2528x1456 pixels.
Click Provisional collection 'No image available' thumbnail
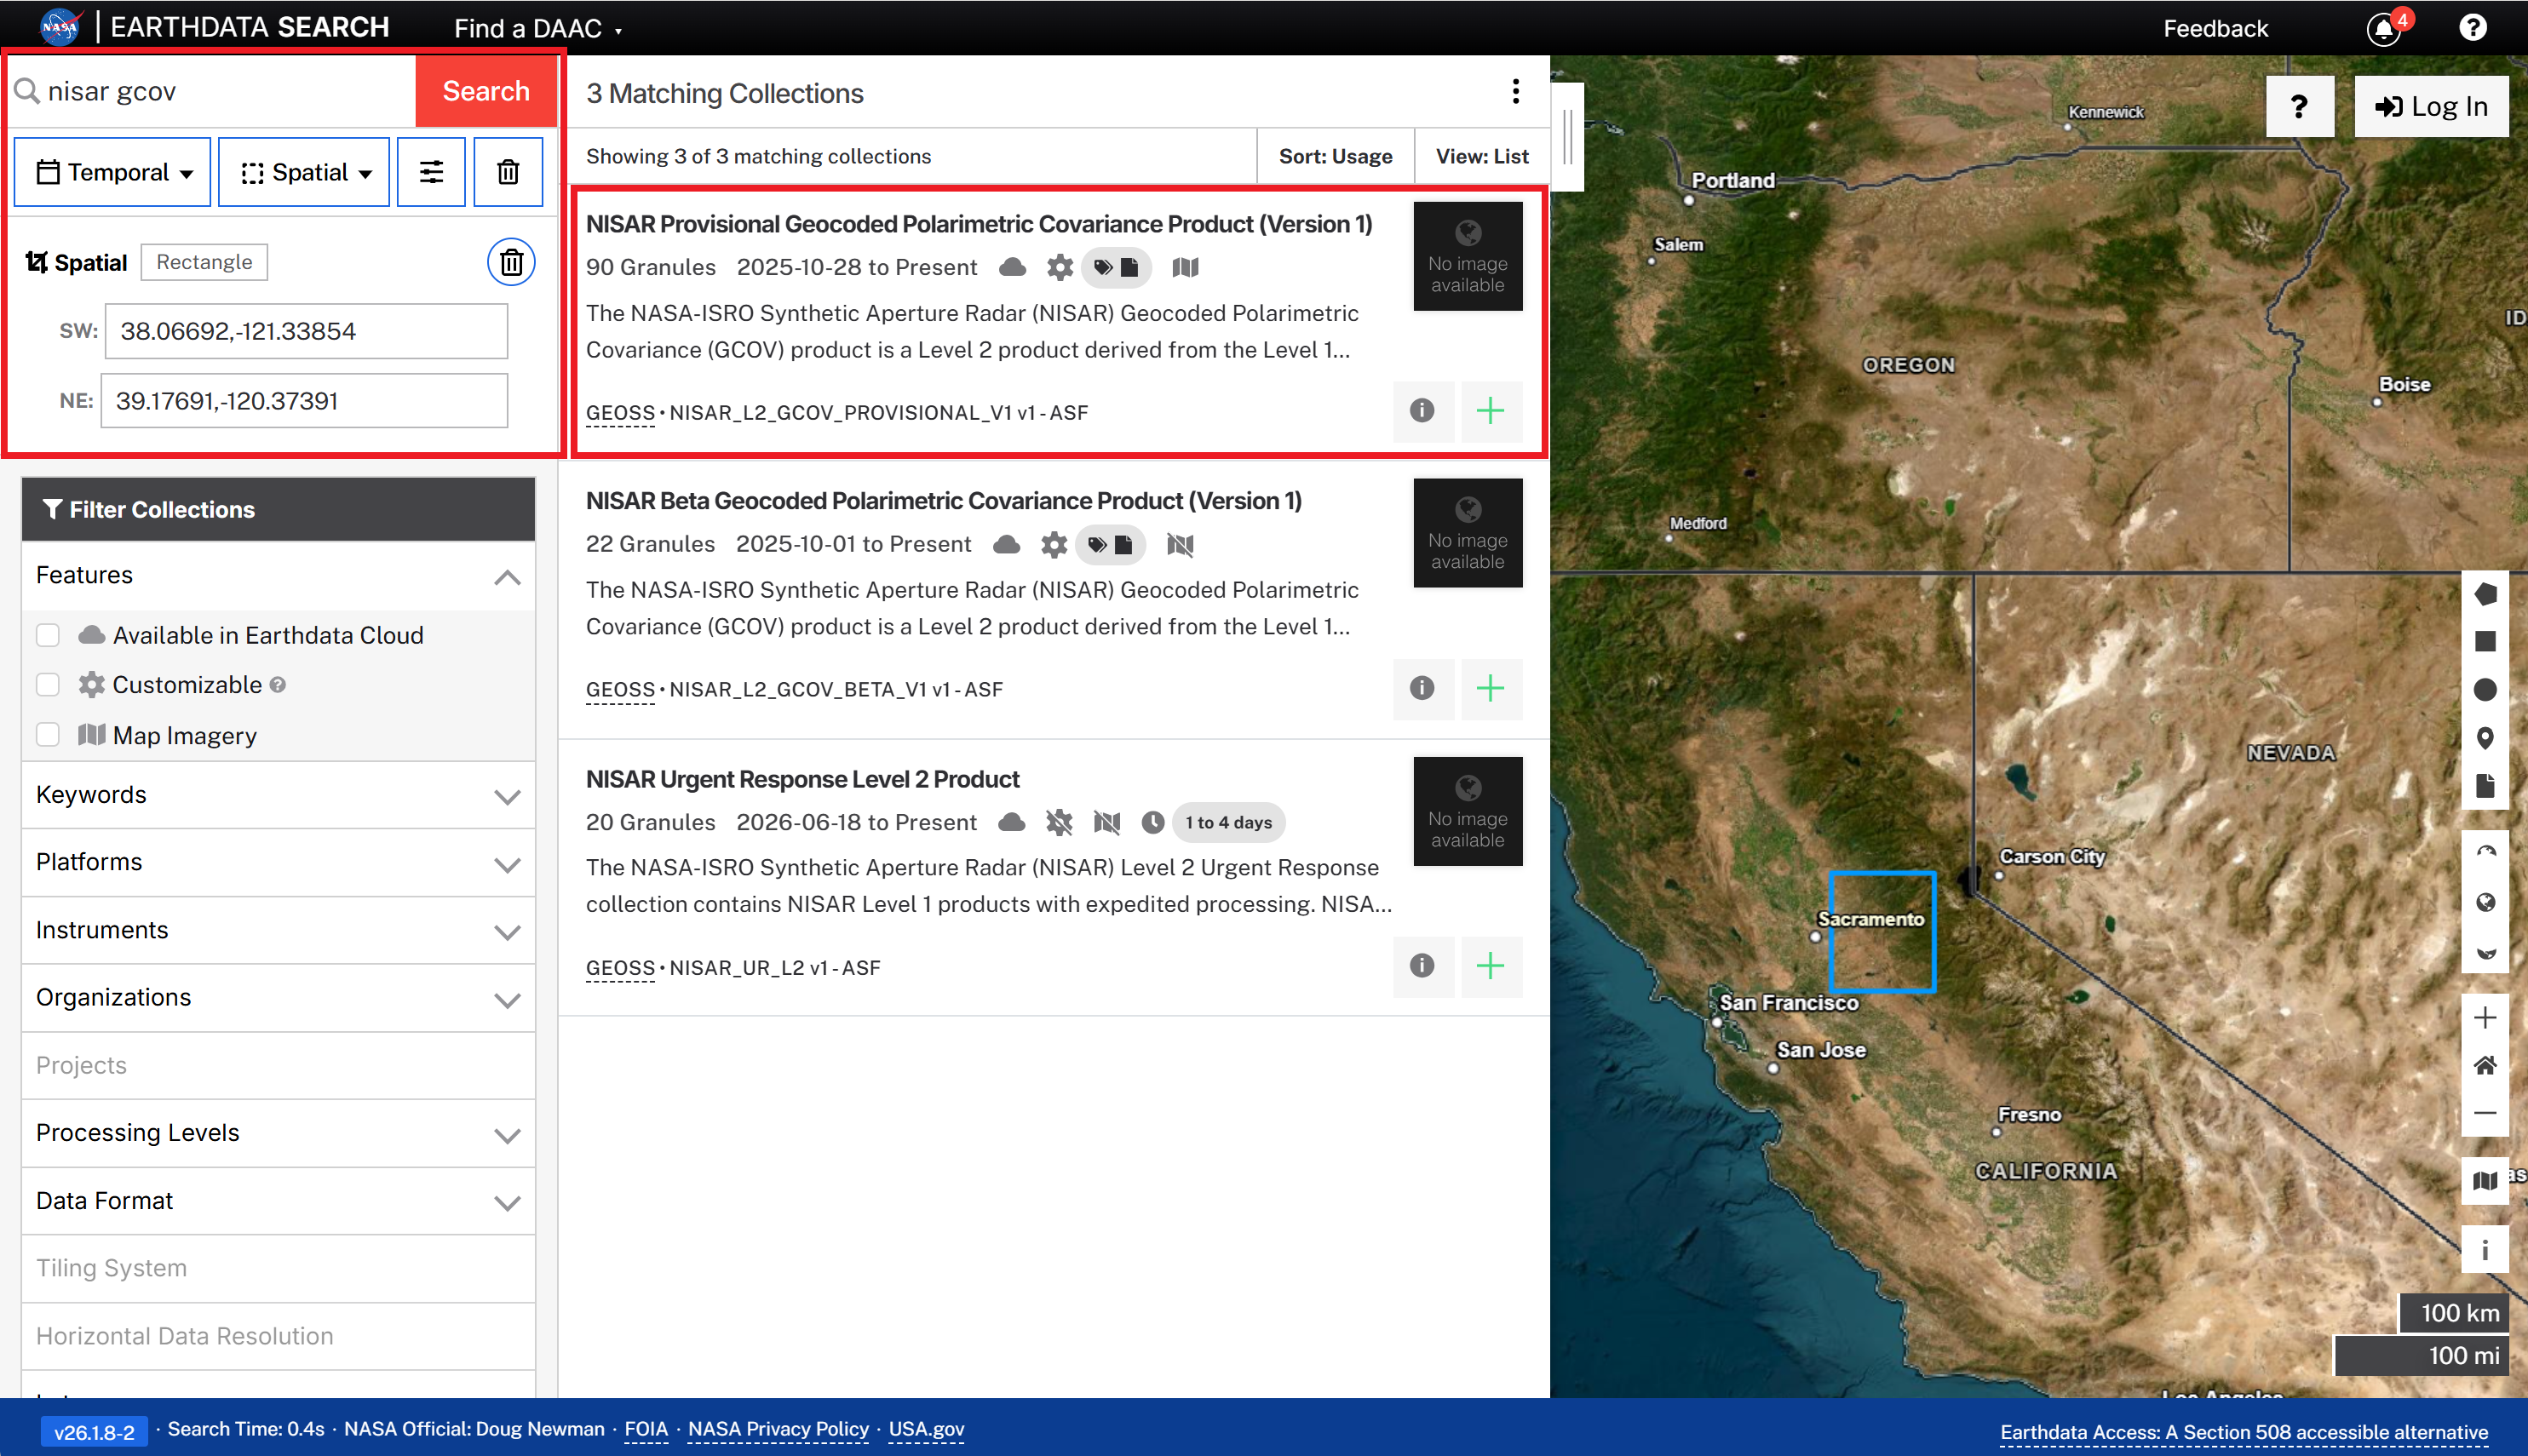click(x=1467, y=256)
